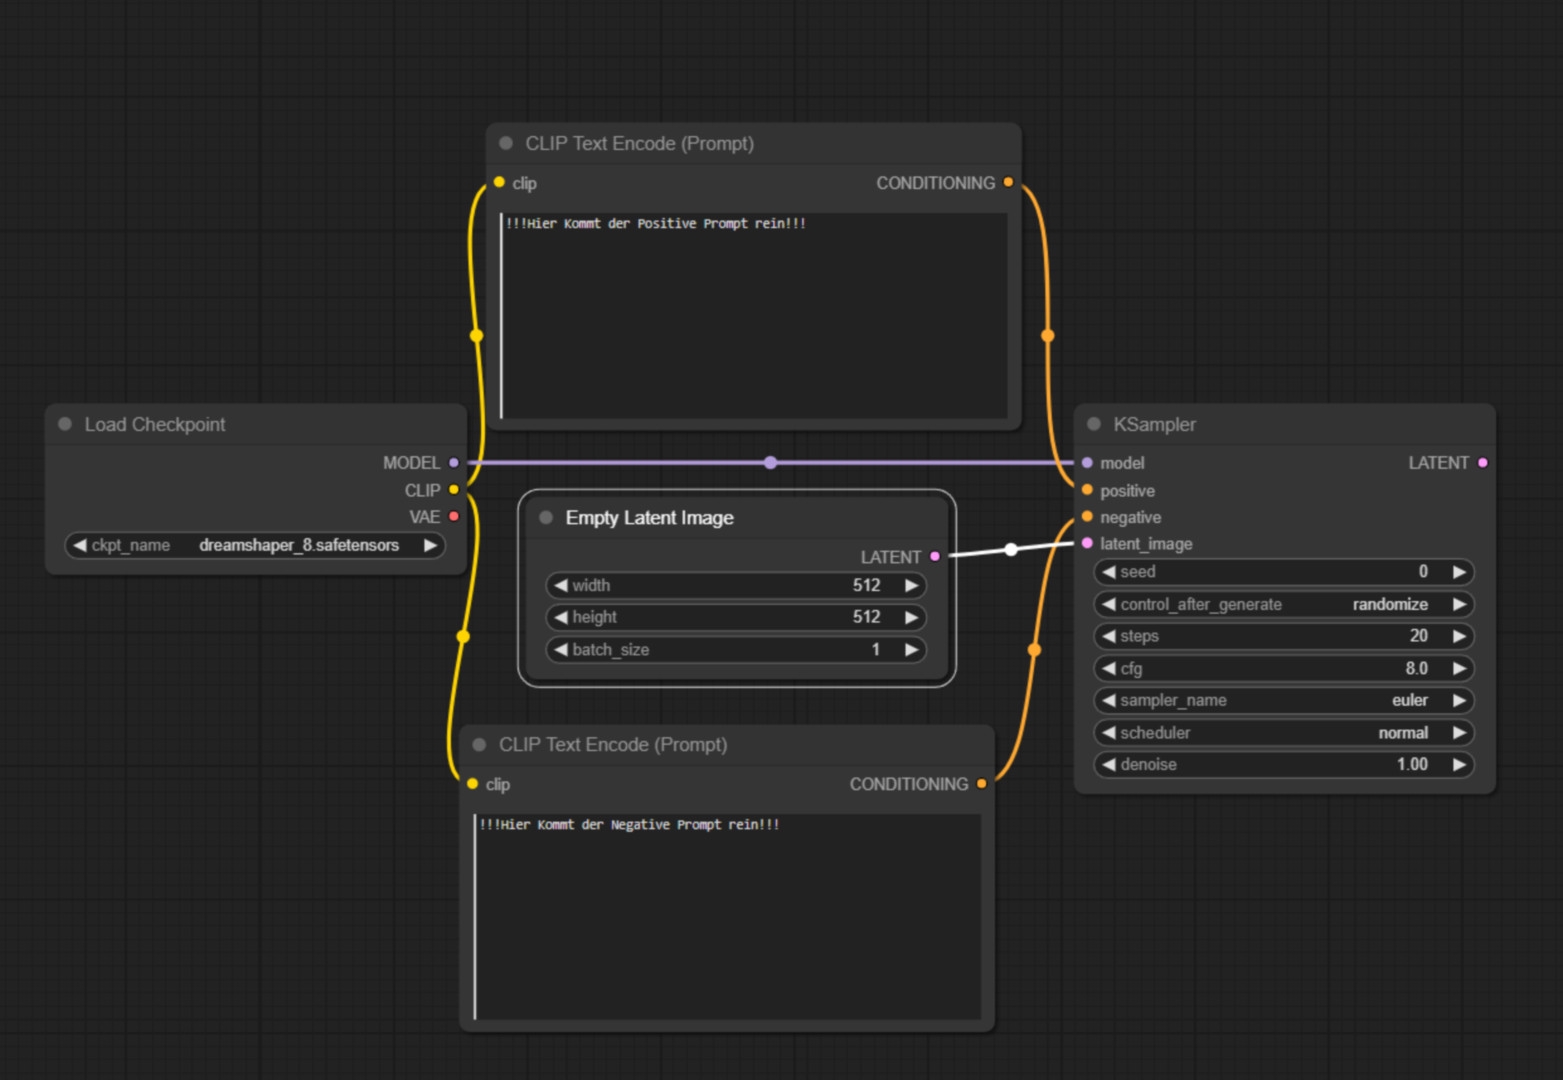
Task: Click the MODEL output port on Load Checkpoint
Action: tap(454, 463)
